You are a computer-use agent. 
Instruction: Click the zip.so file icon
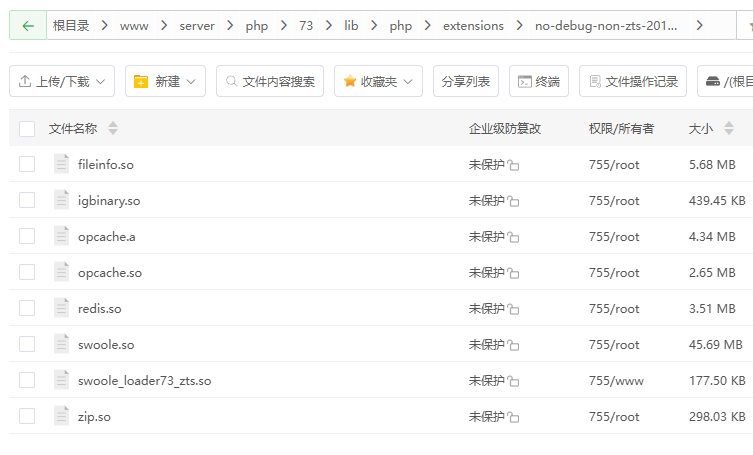pyautogui.click(x=61, y=416)
